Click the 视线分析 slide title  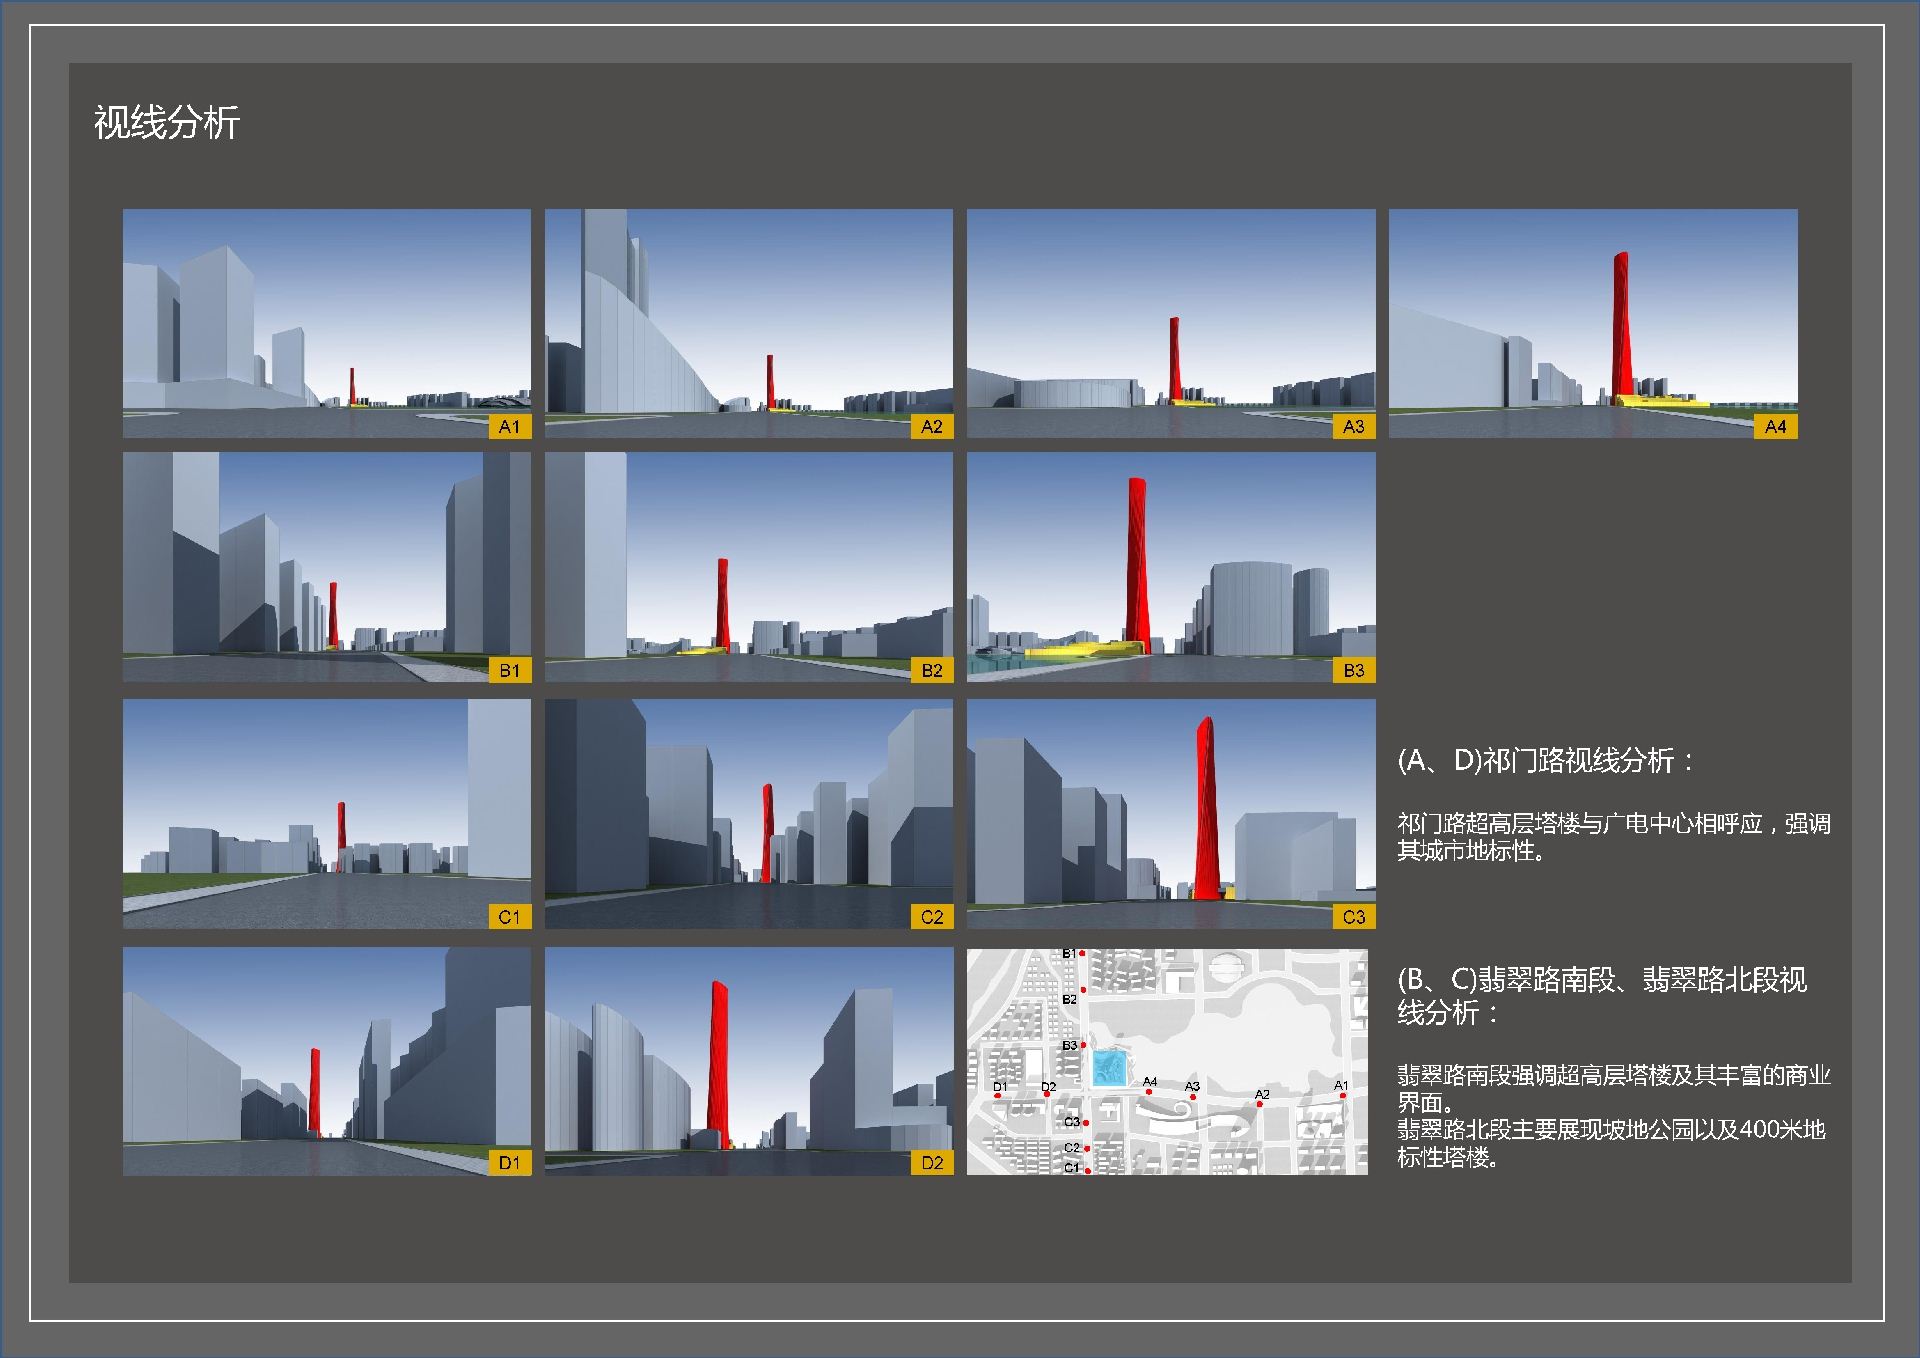click(x=167, y=123)
